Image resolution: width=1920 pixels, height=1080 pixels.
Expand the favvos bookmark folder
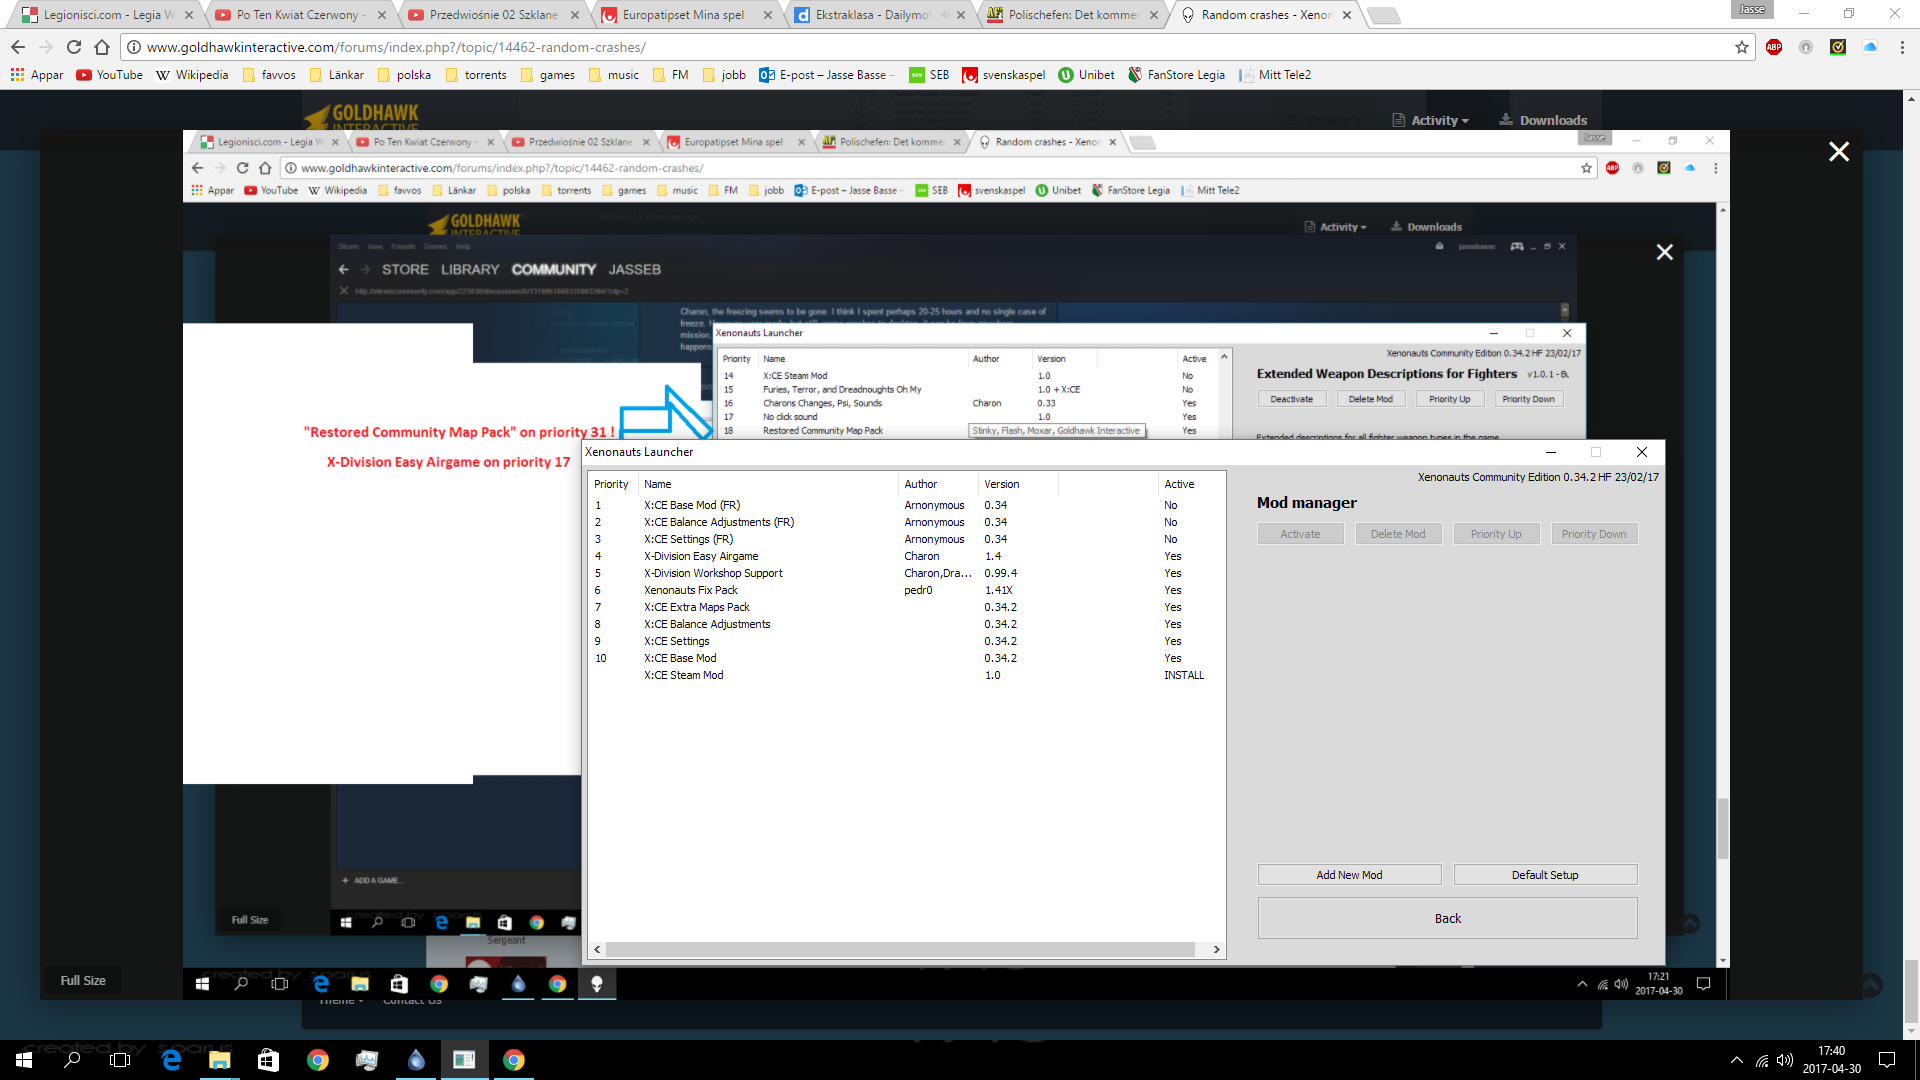point(269,75)
